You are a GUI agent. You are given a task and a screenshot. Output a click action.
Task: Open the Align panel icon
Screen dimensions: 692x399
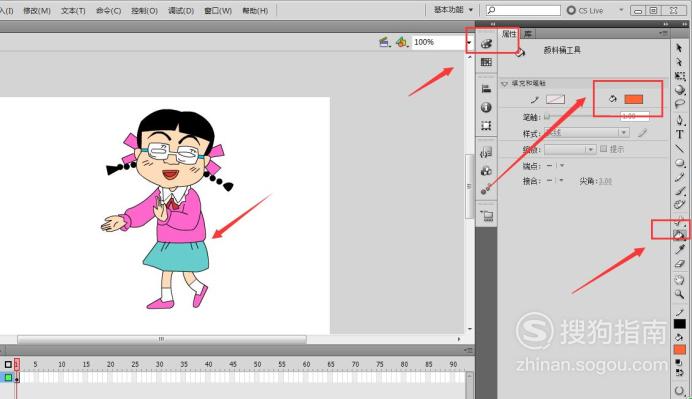[486, 89]
